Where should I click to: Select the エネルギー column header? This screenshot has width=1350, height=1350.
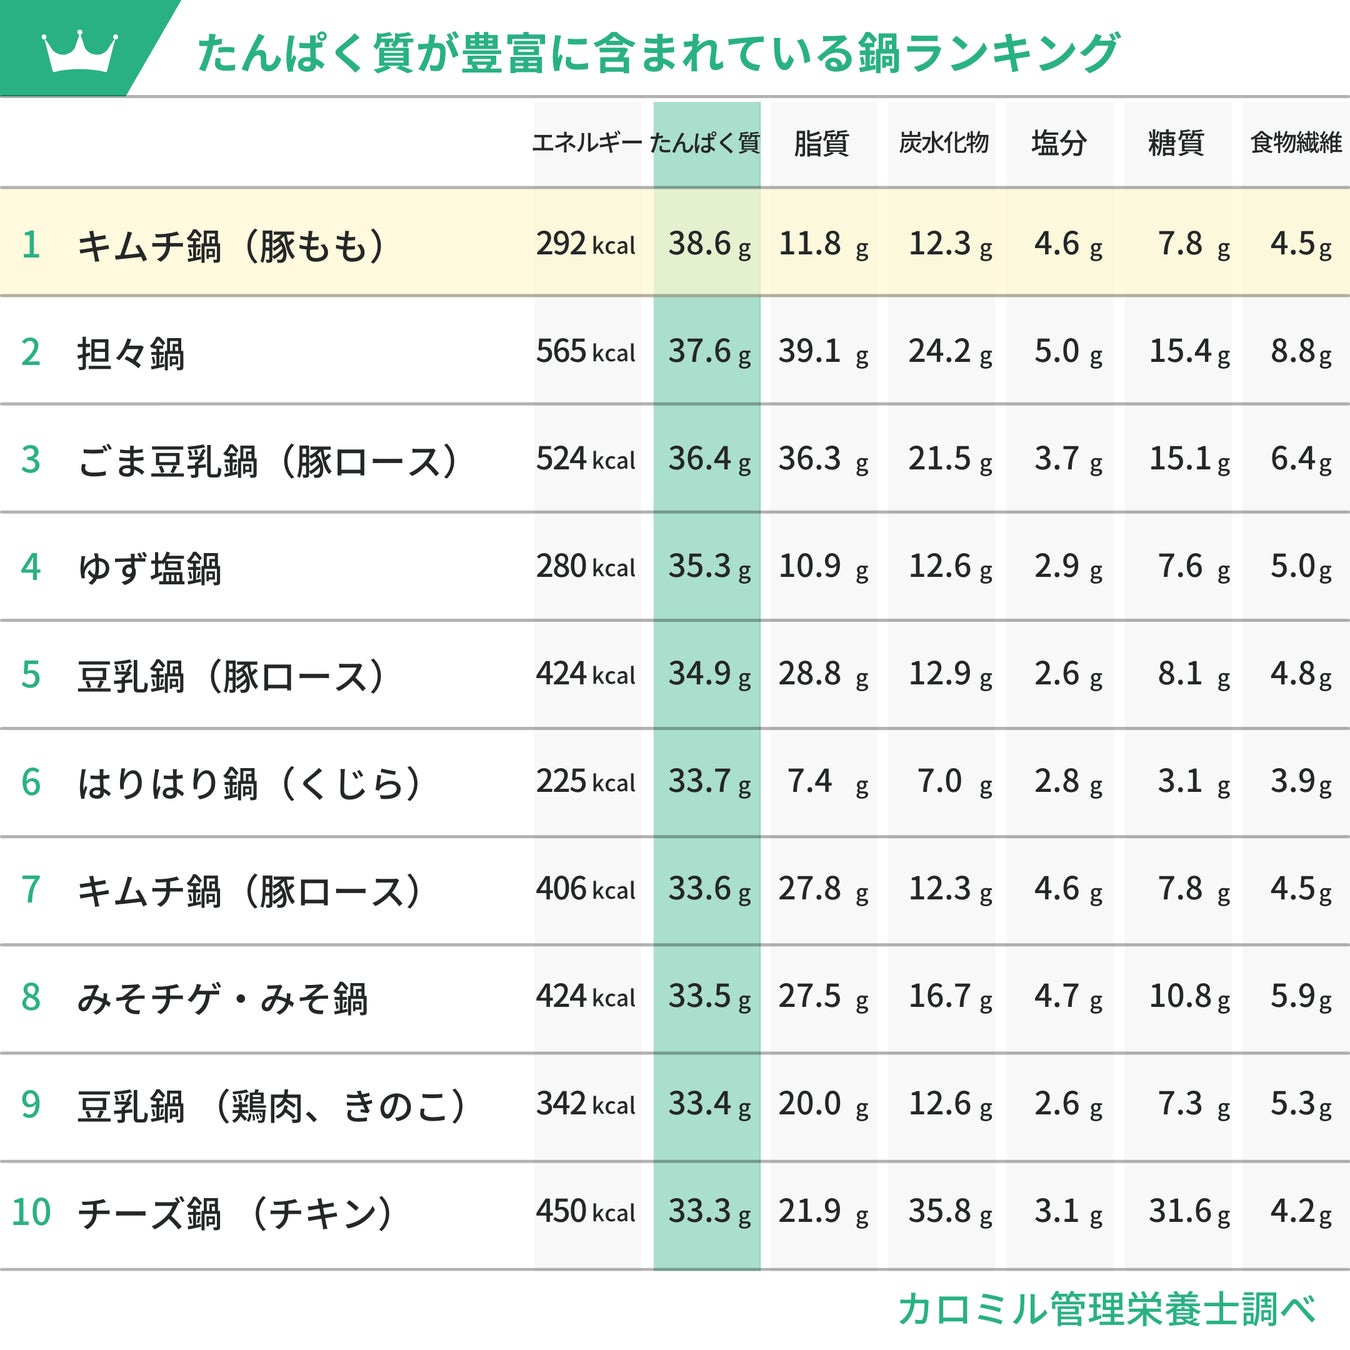pos(586,143)
